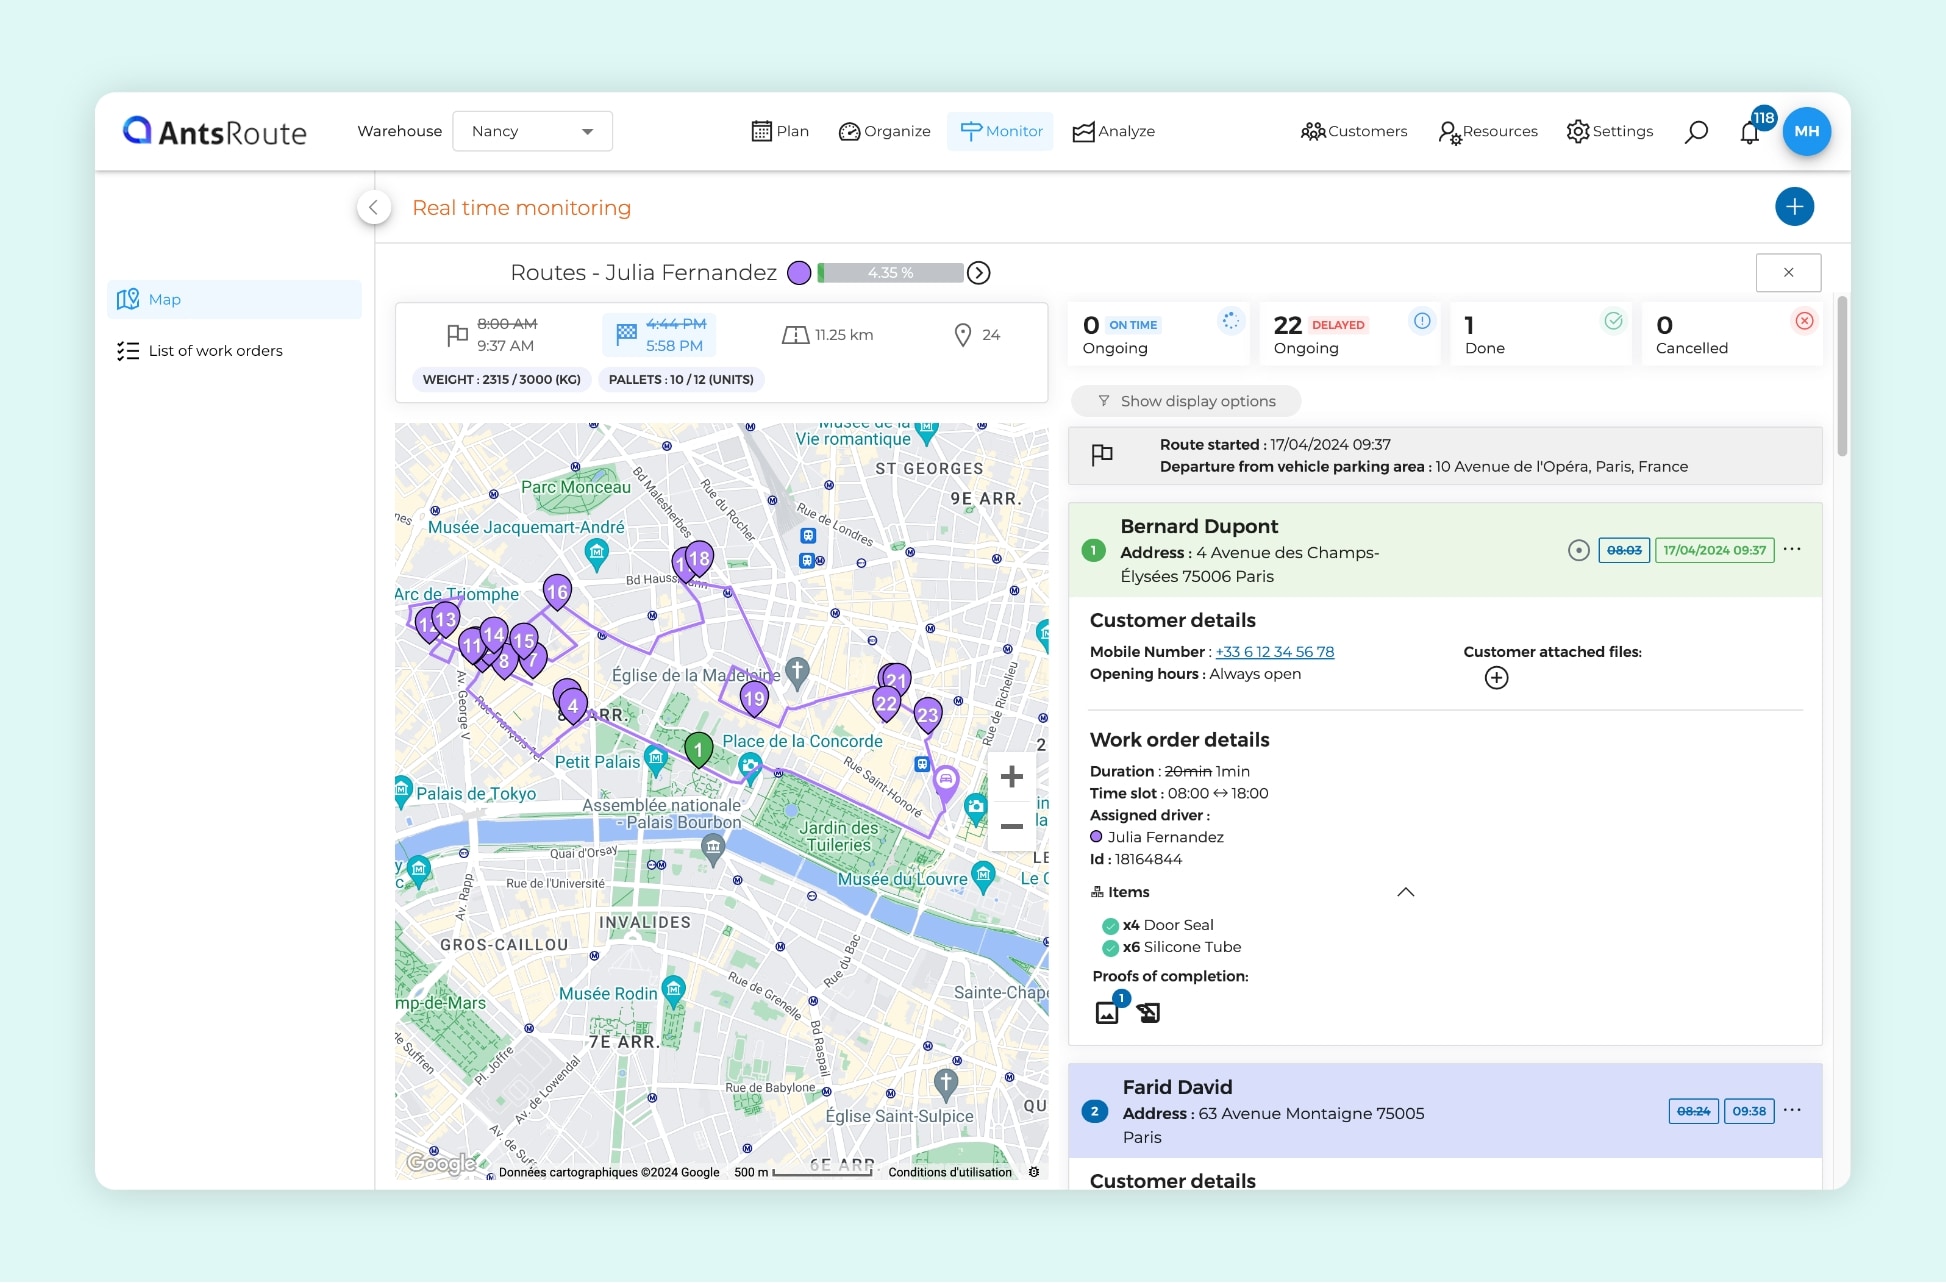Select the Organize icon in the top bar

pos(849,131)
